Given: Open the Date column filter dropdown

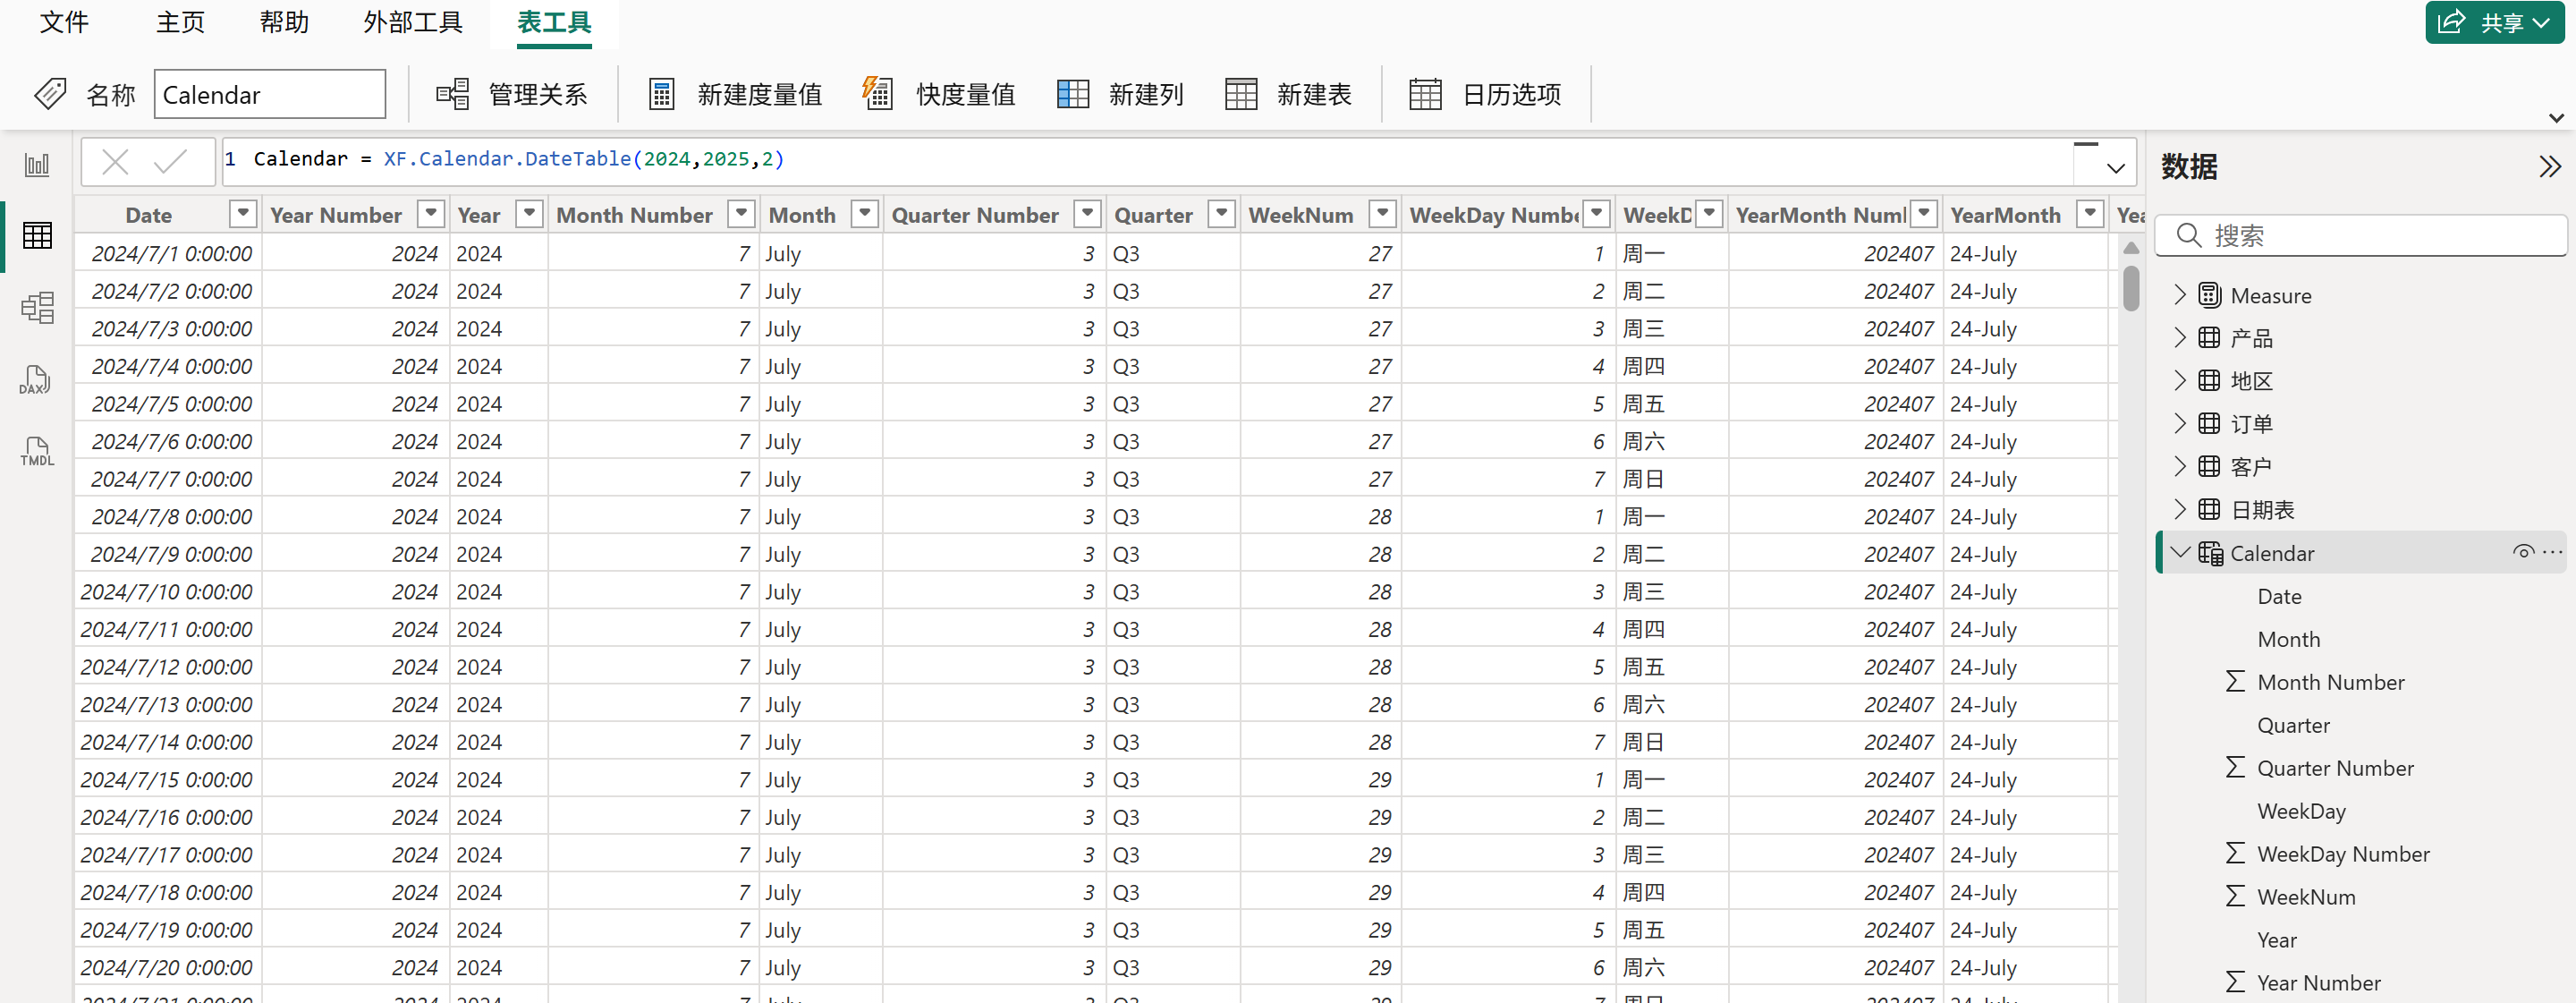Looking at the screenshot, I should 243,214.
